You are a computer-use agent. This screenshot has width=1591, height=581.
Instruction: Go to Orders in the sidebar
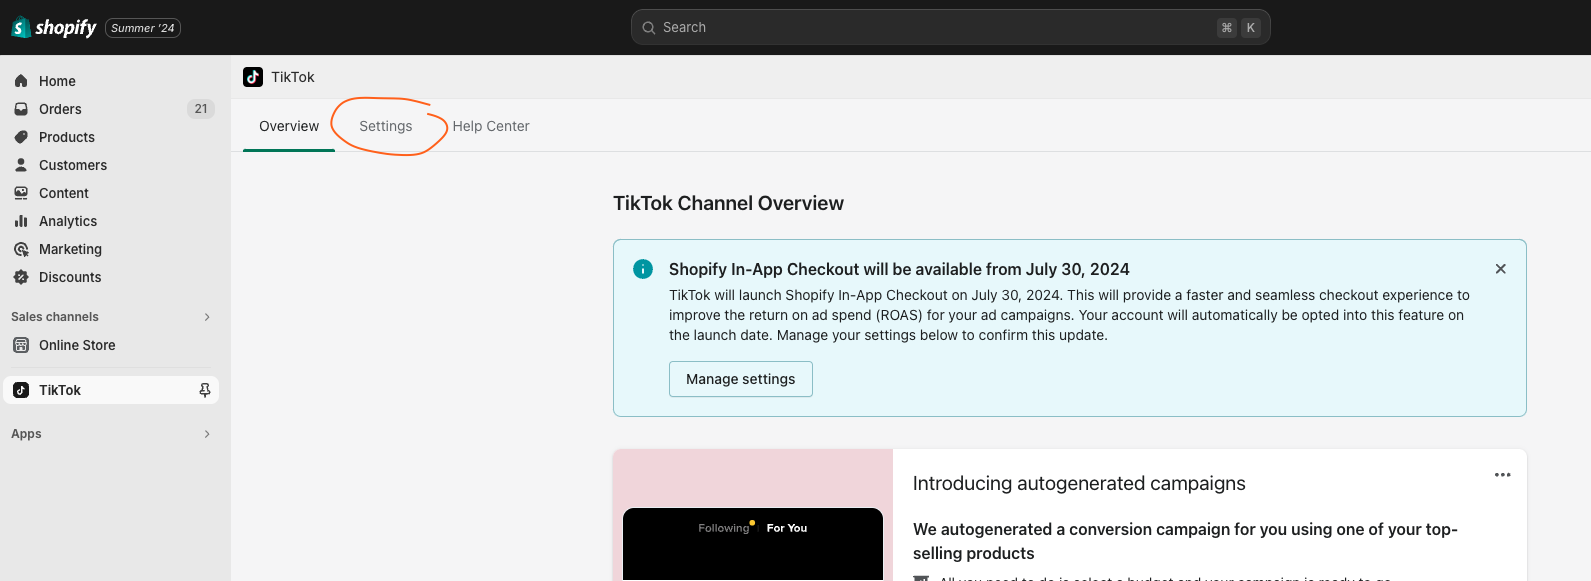[x=60, y=109]
